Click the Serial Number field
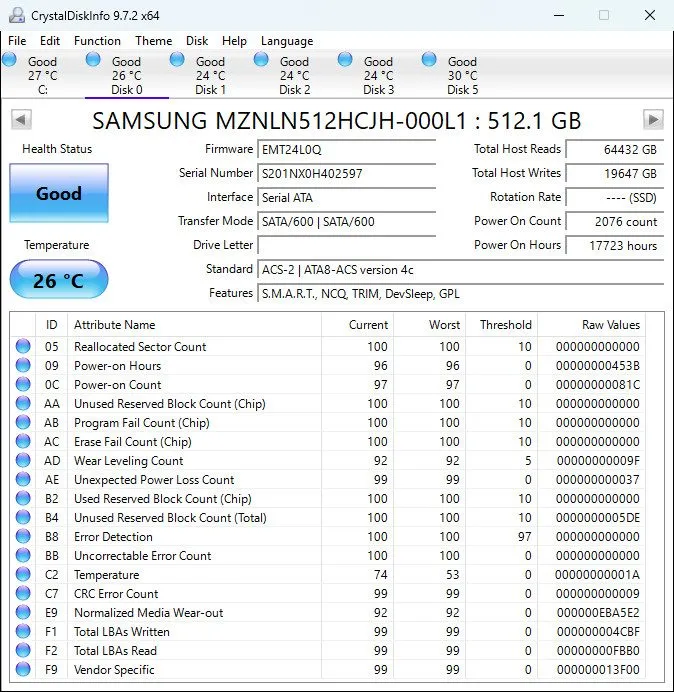The height and width of the screenshot is (692, 674). click(346, 173)
